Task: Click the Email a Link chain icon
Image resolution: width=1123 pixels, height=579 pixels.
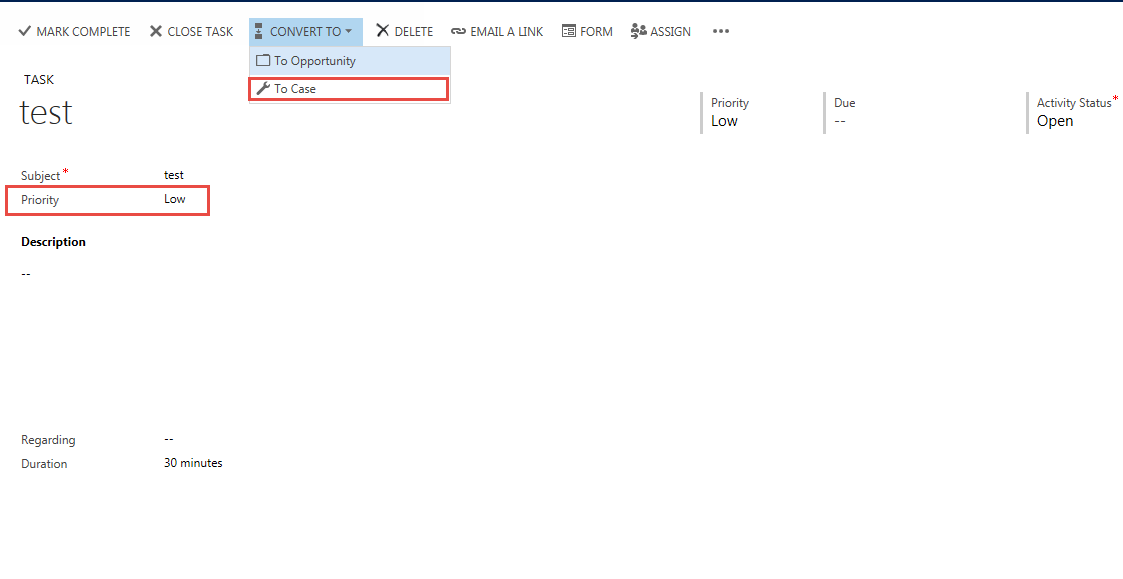Action: [x=460, y=31]
